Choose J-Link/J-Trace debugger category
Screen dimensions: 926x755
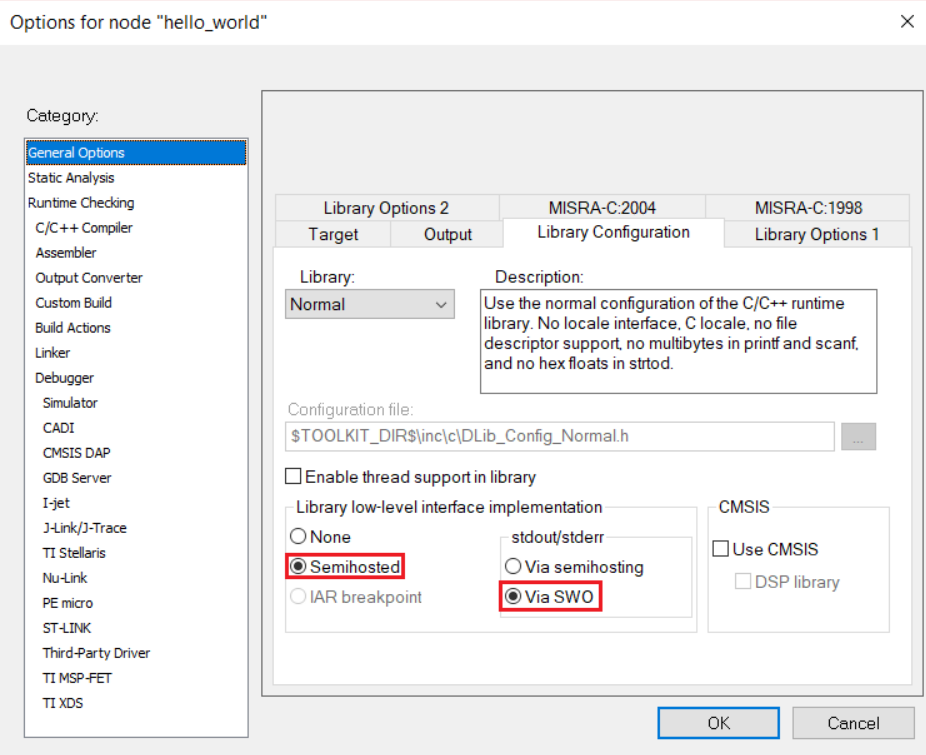(85, 528)
